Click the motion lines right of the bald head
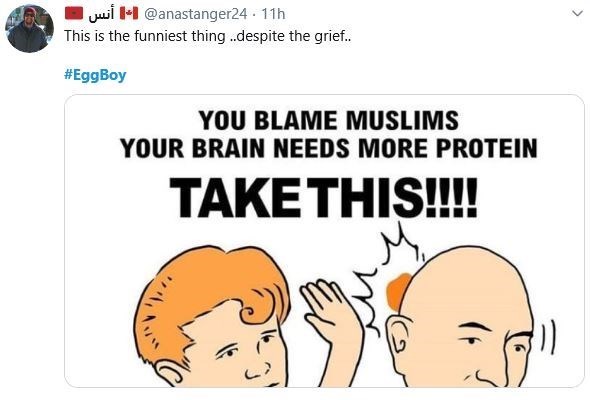 [548, 337]
